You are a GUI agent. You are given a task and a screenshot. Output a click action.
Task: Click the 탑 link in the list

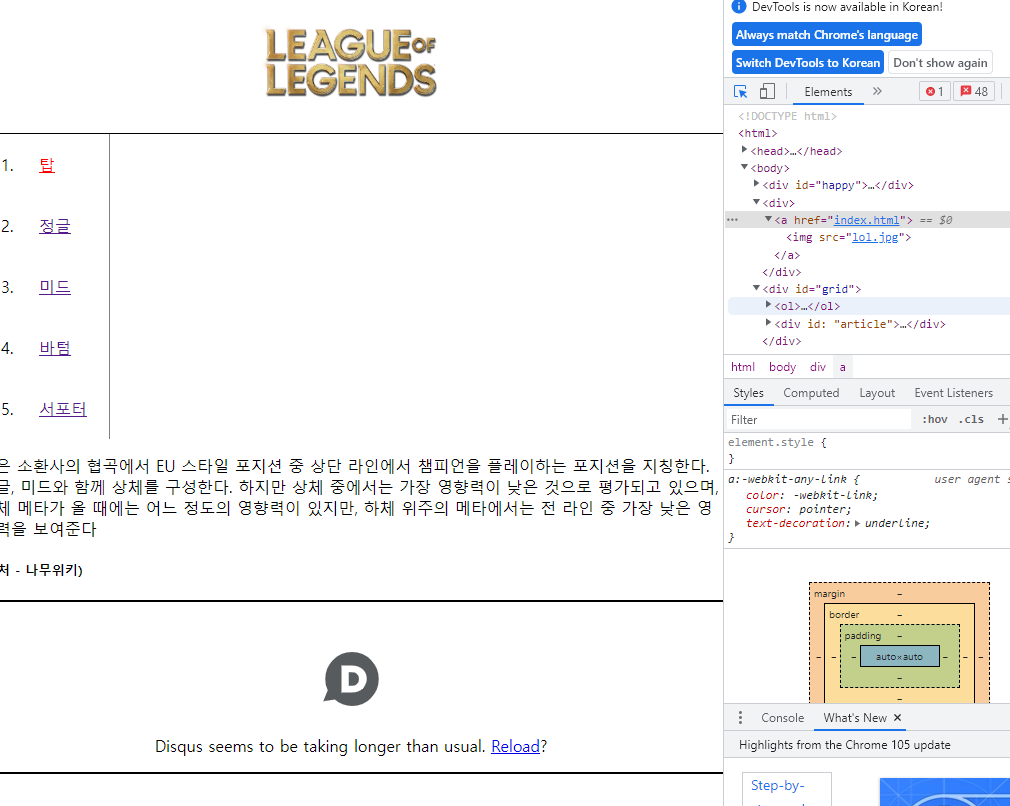coord(47,165)
